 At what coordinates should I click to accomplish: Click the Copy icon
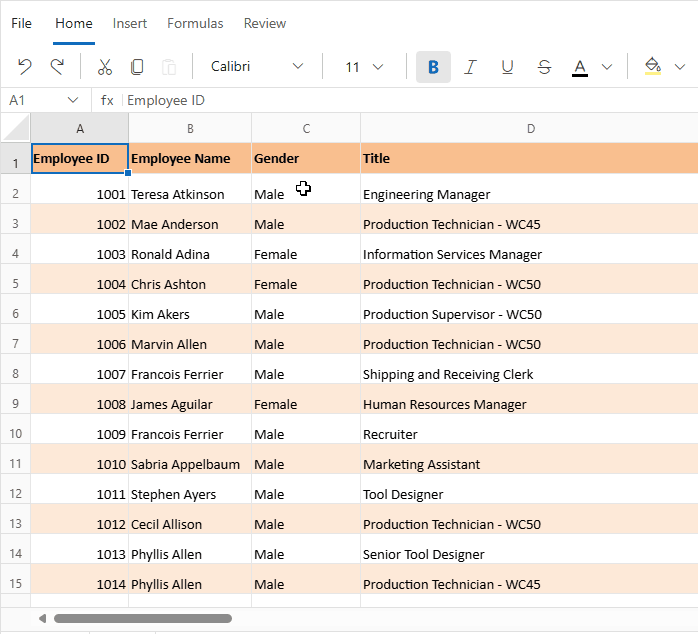click(x=137, y=67)
